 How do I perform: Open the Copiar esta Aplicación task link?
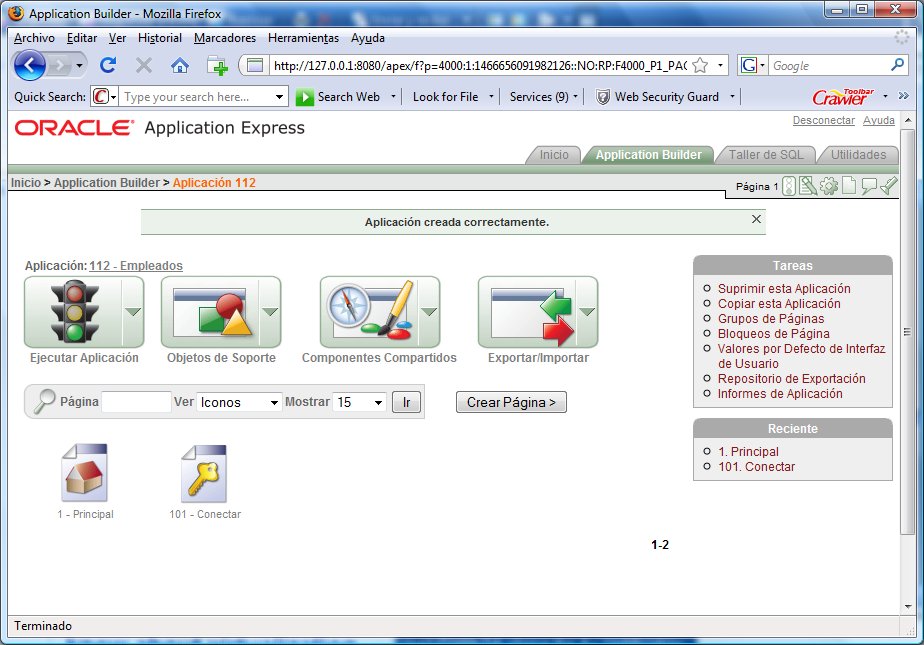coord(779,304)
